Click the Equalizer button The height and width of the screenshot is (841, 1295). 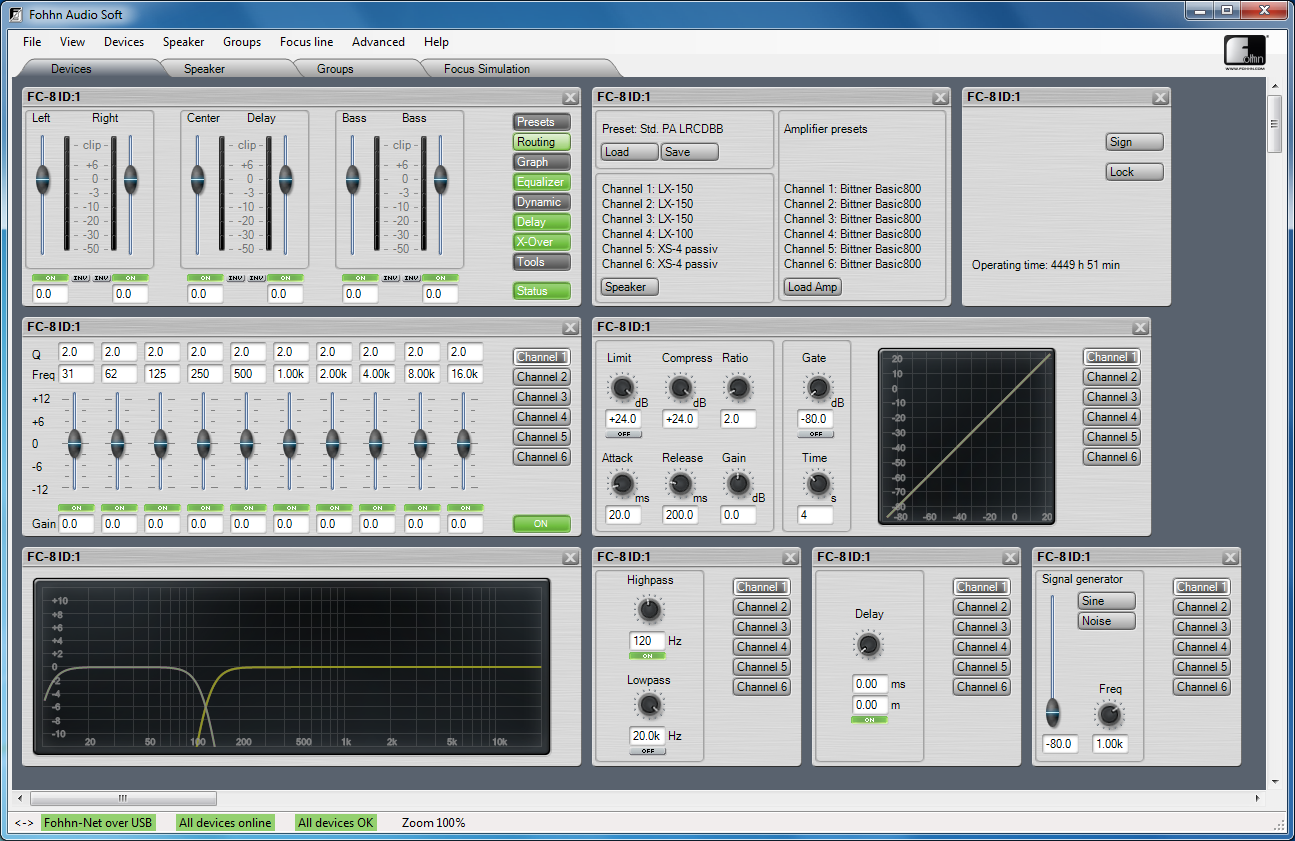pyautogui.click(x=541, y=182)
